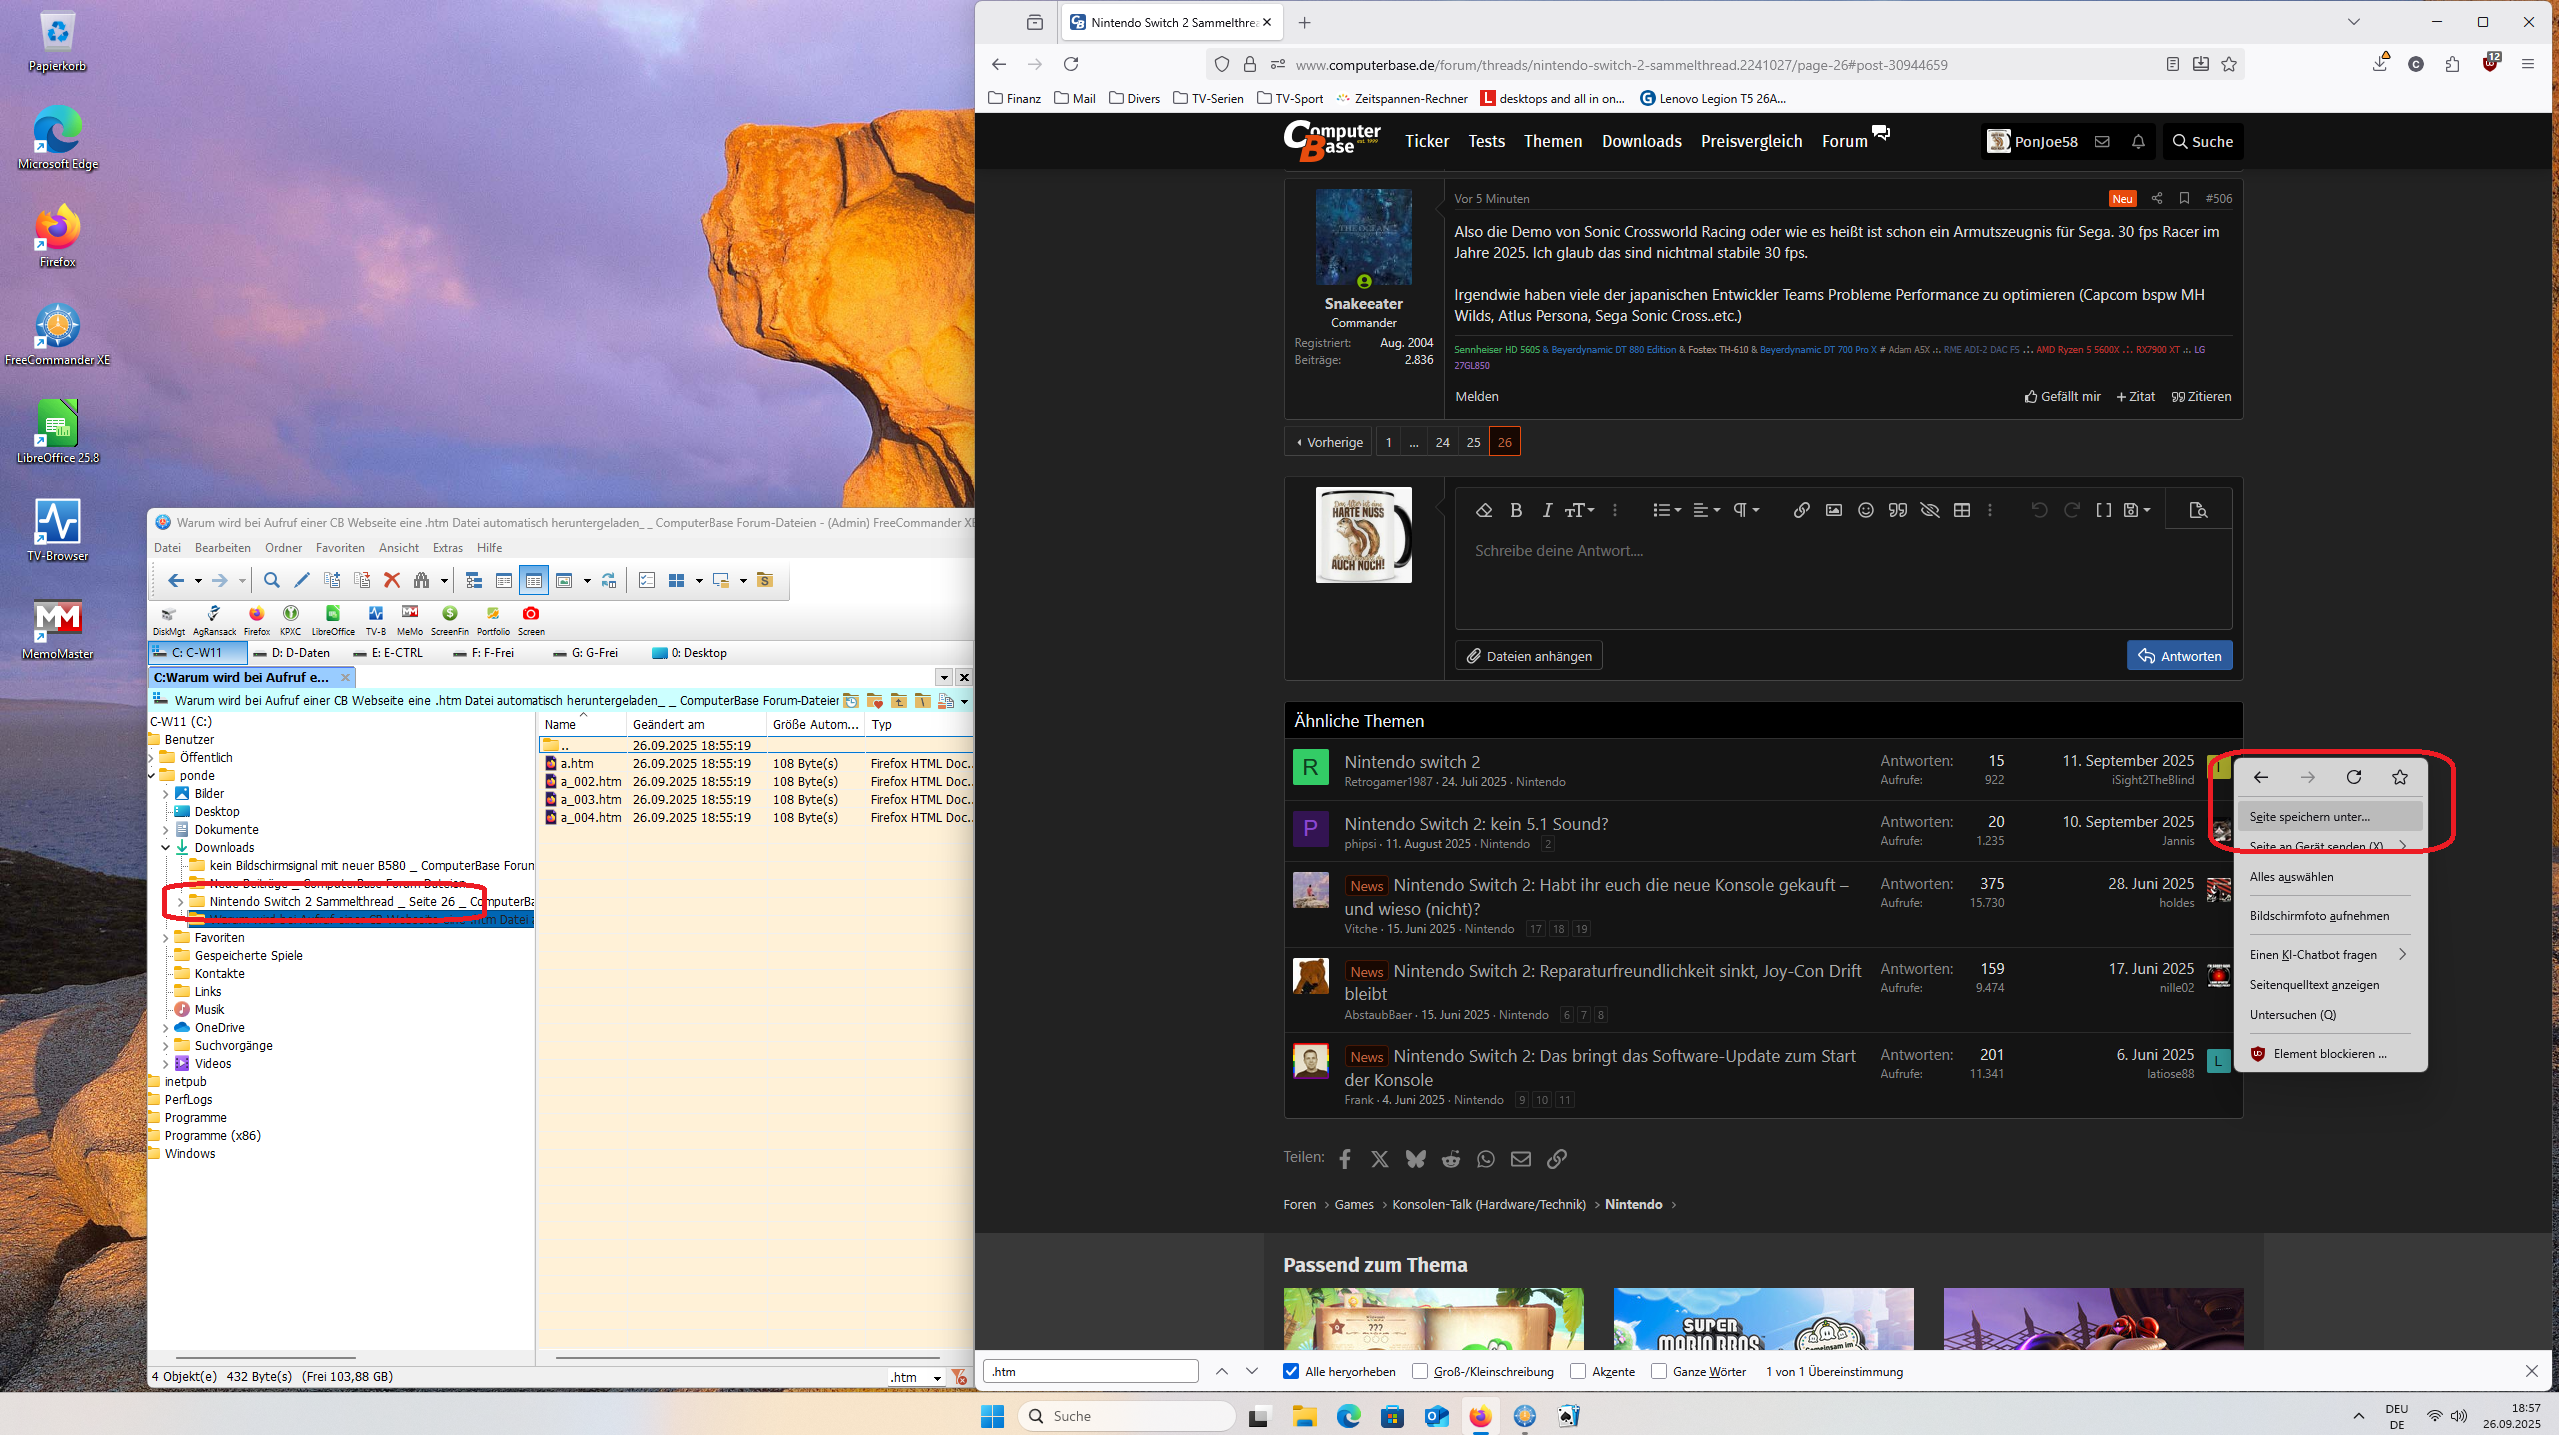Click the red delete X in FreeCommander toolbar
Viewport: 2559px width, 1435px height.
click(392, 580)
